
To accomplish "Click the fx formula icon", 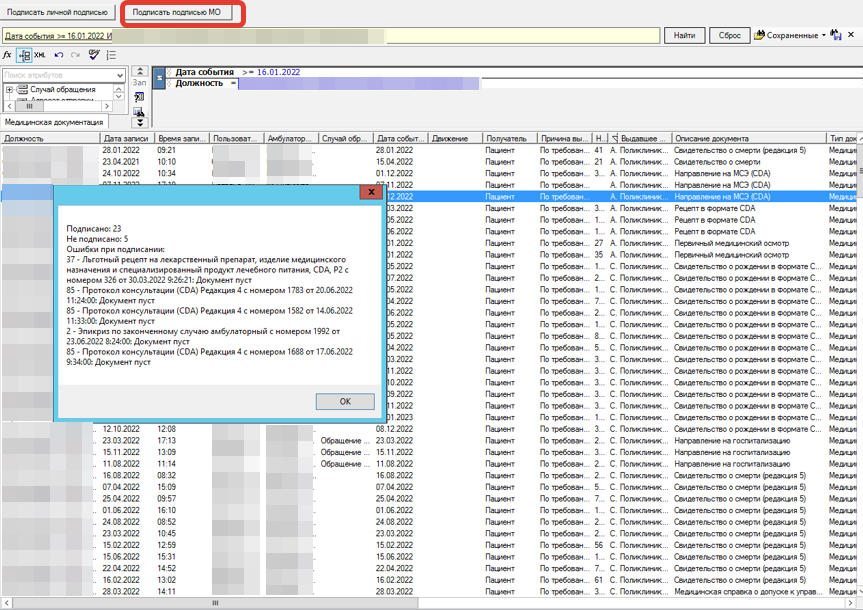I will [7, 55].
